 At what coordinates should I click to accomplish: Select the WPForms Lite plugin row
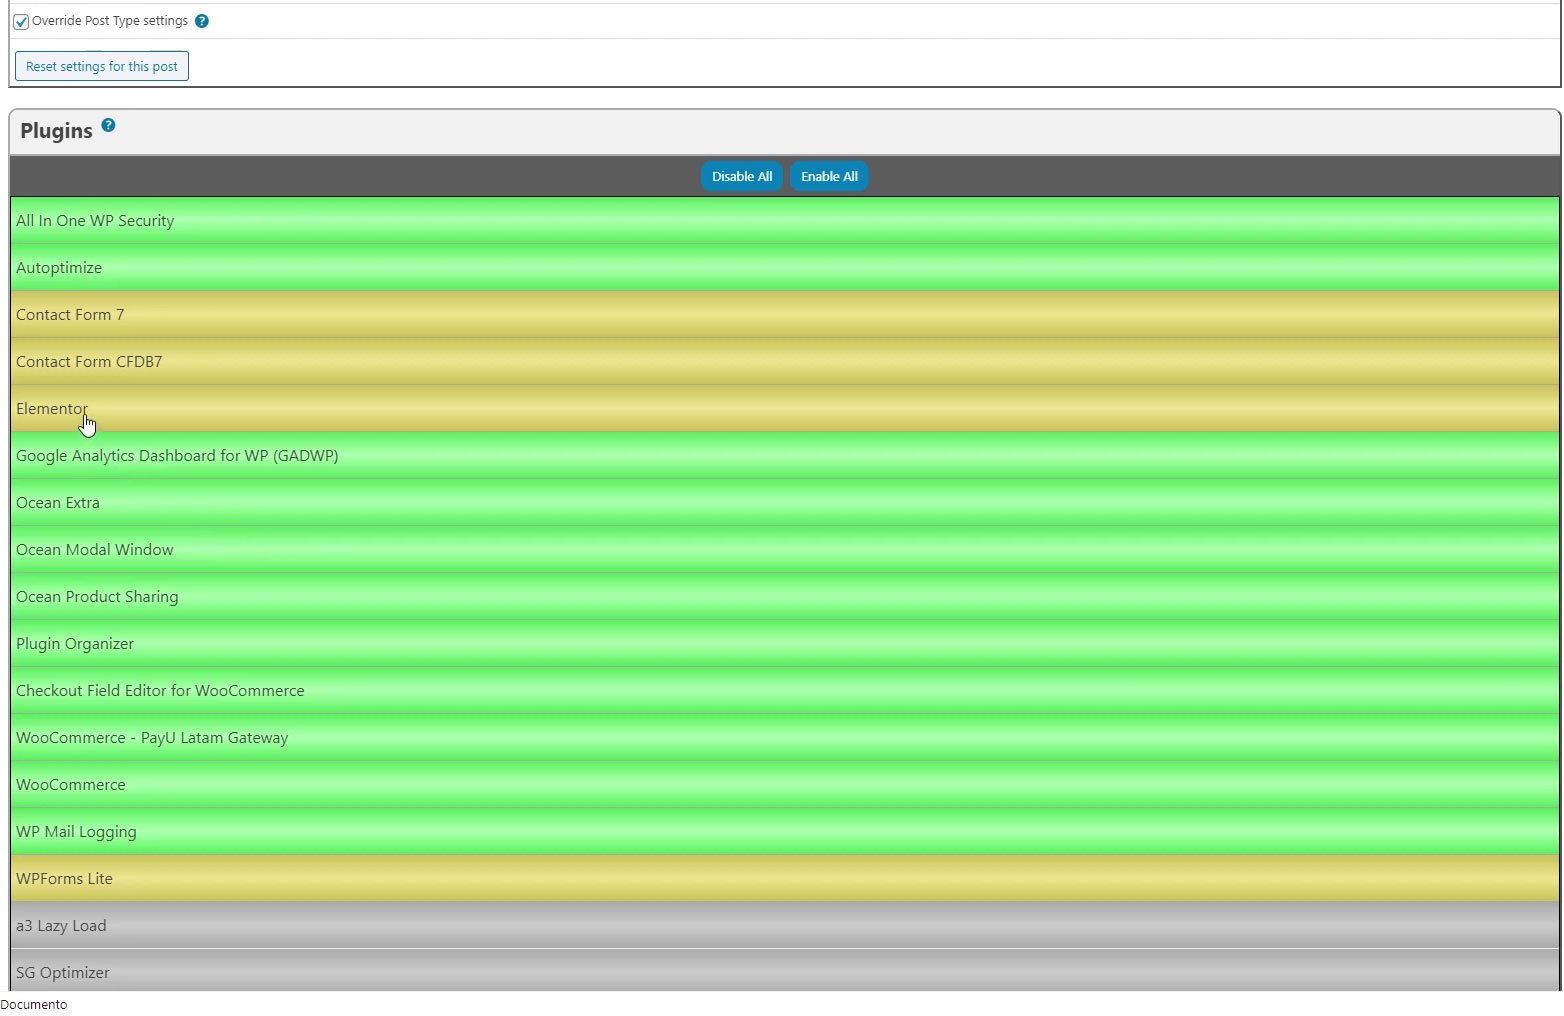[785, 878]
